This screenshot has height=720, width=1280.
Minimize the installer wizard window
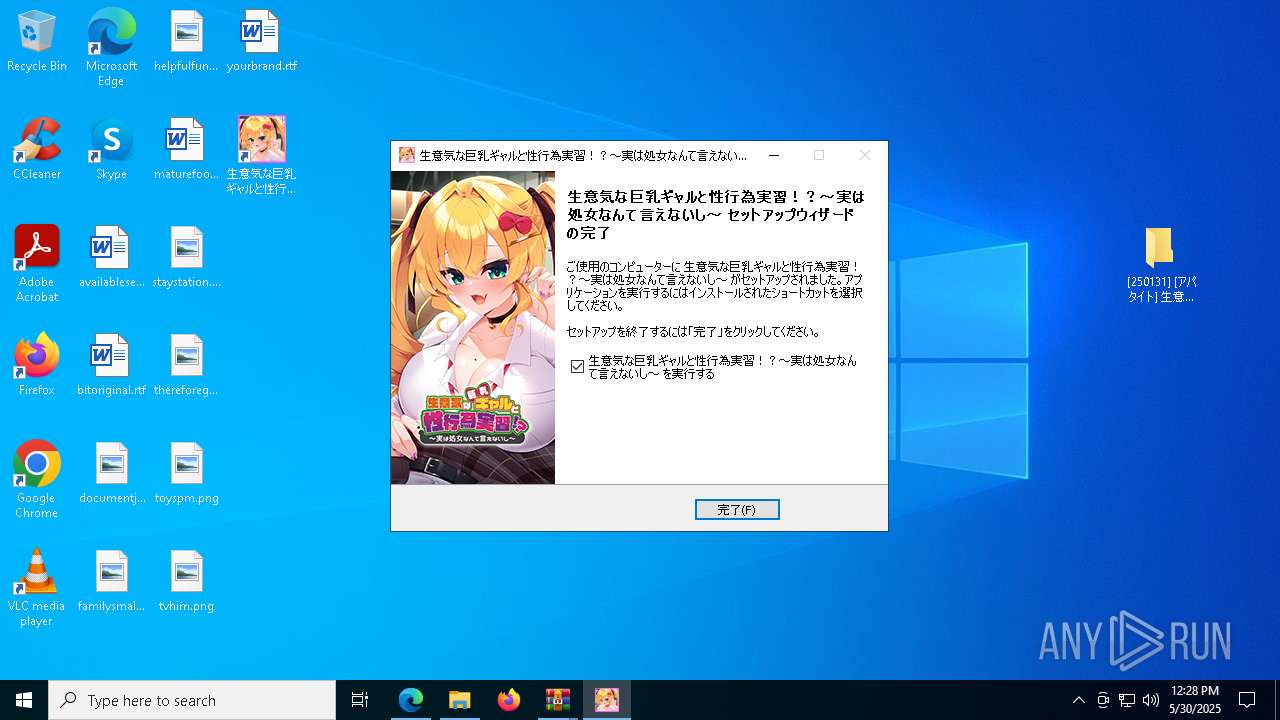[x=773, y=156]
